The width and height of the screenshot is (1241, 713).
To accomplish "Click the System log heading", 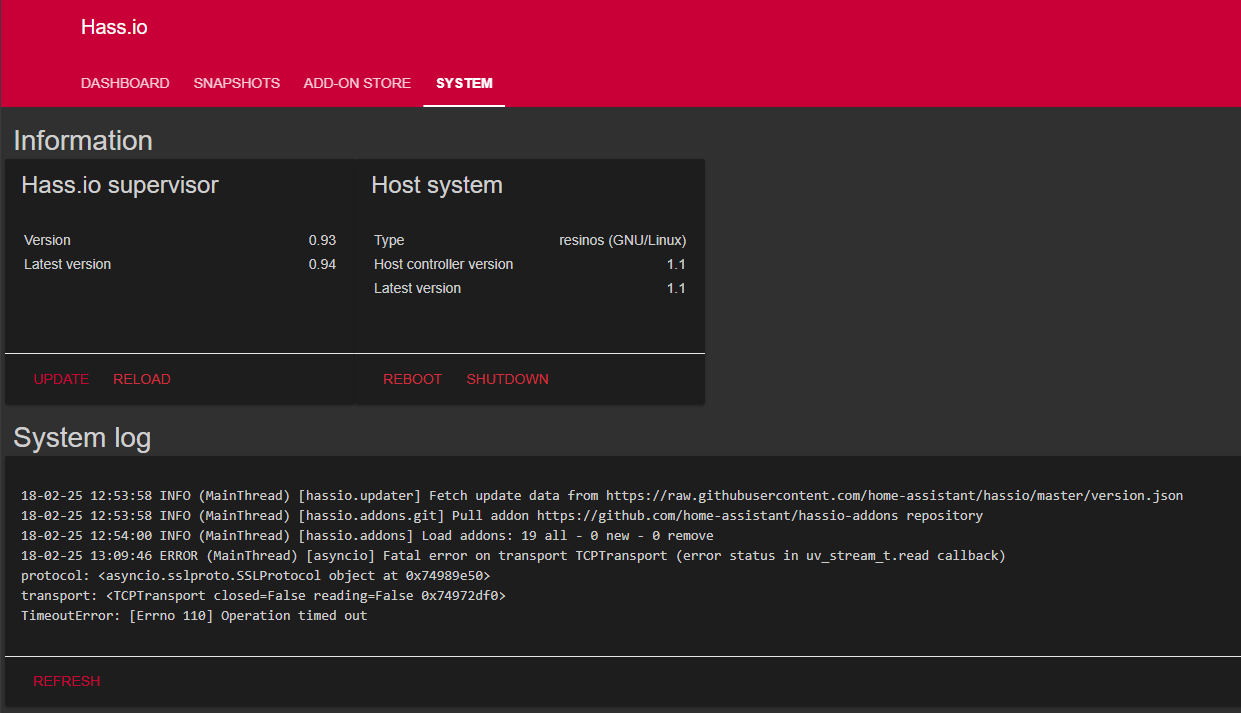I will (x=82, y=438).
